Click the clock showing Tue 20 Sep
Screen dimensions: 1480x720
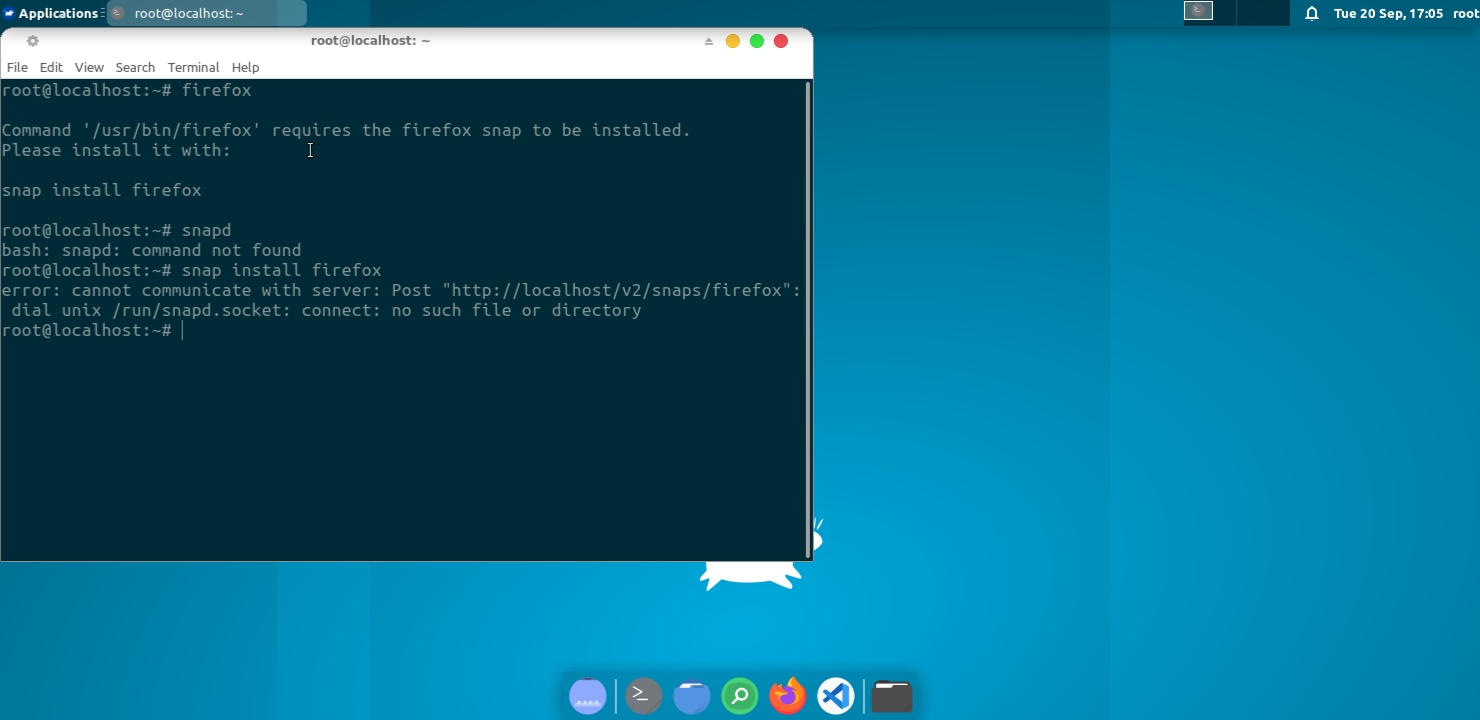1380,13
